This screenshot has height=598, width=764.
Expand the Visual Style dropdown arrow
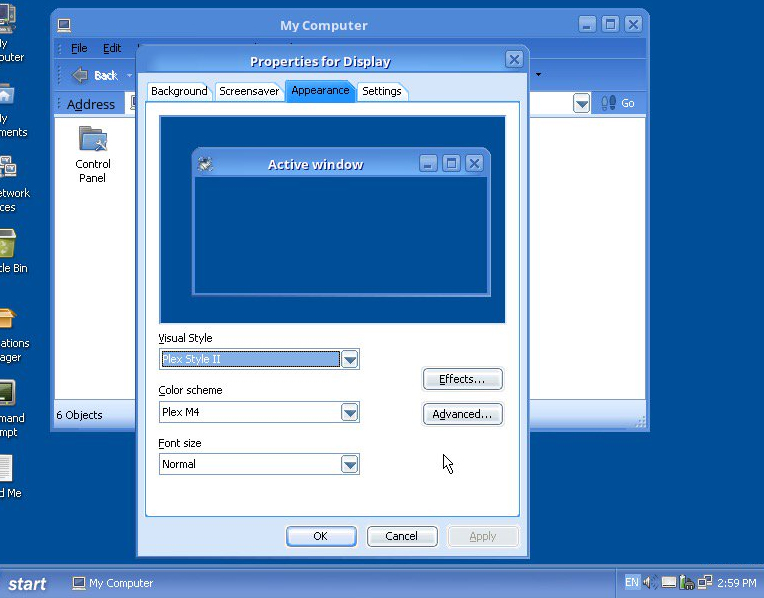tap(350, 360)
